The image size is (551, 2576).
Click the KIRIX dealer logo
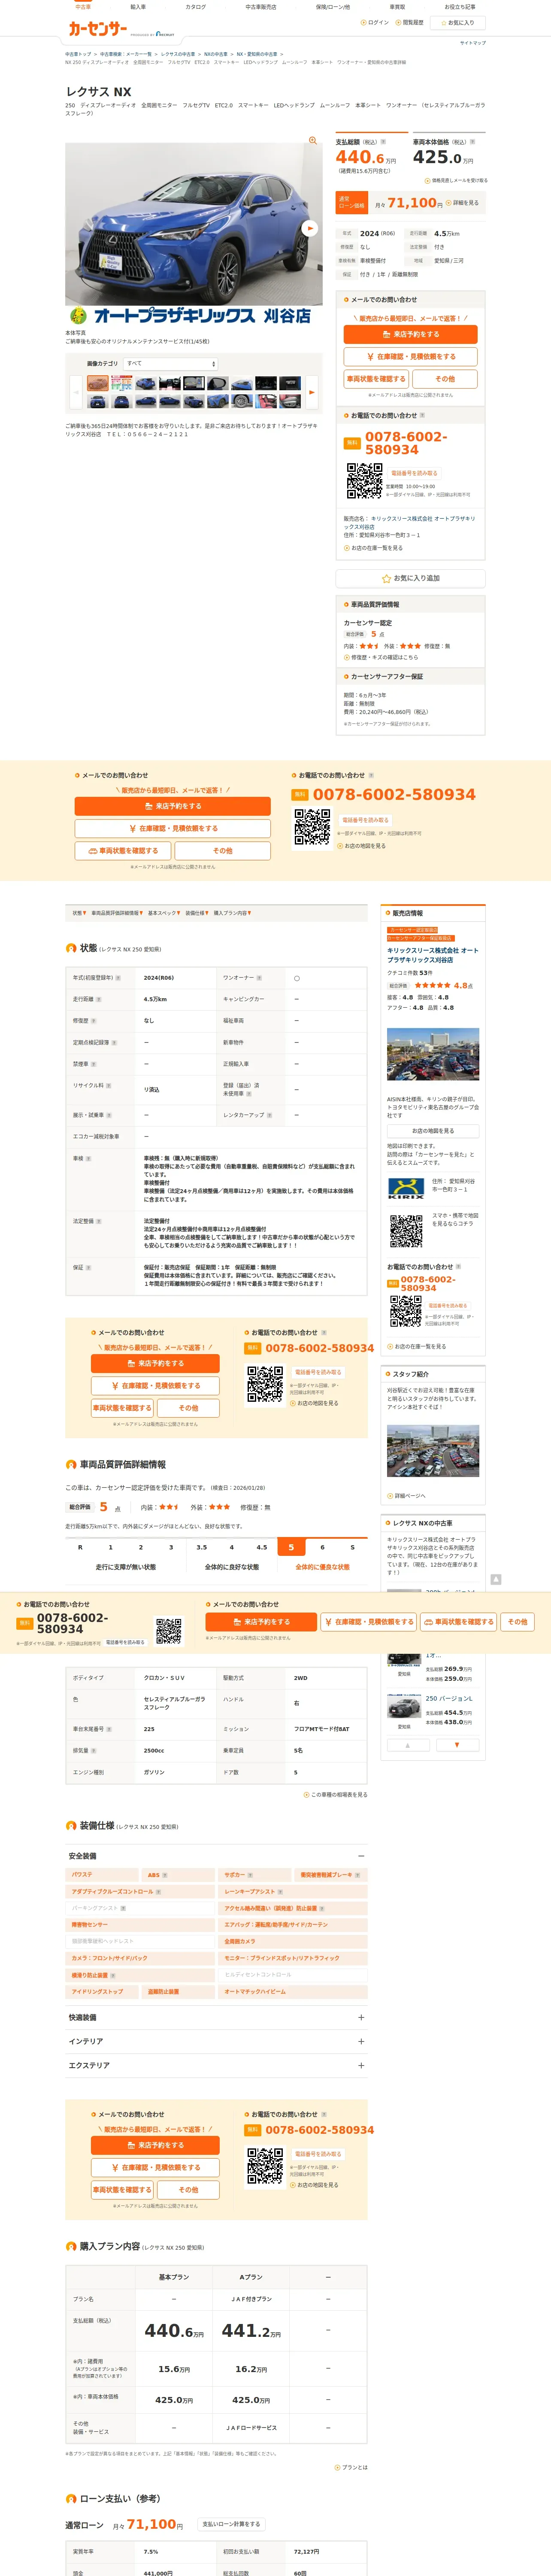(x=406, y=1188)
